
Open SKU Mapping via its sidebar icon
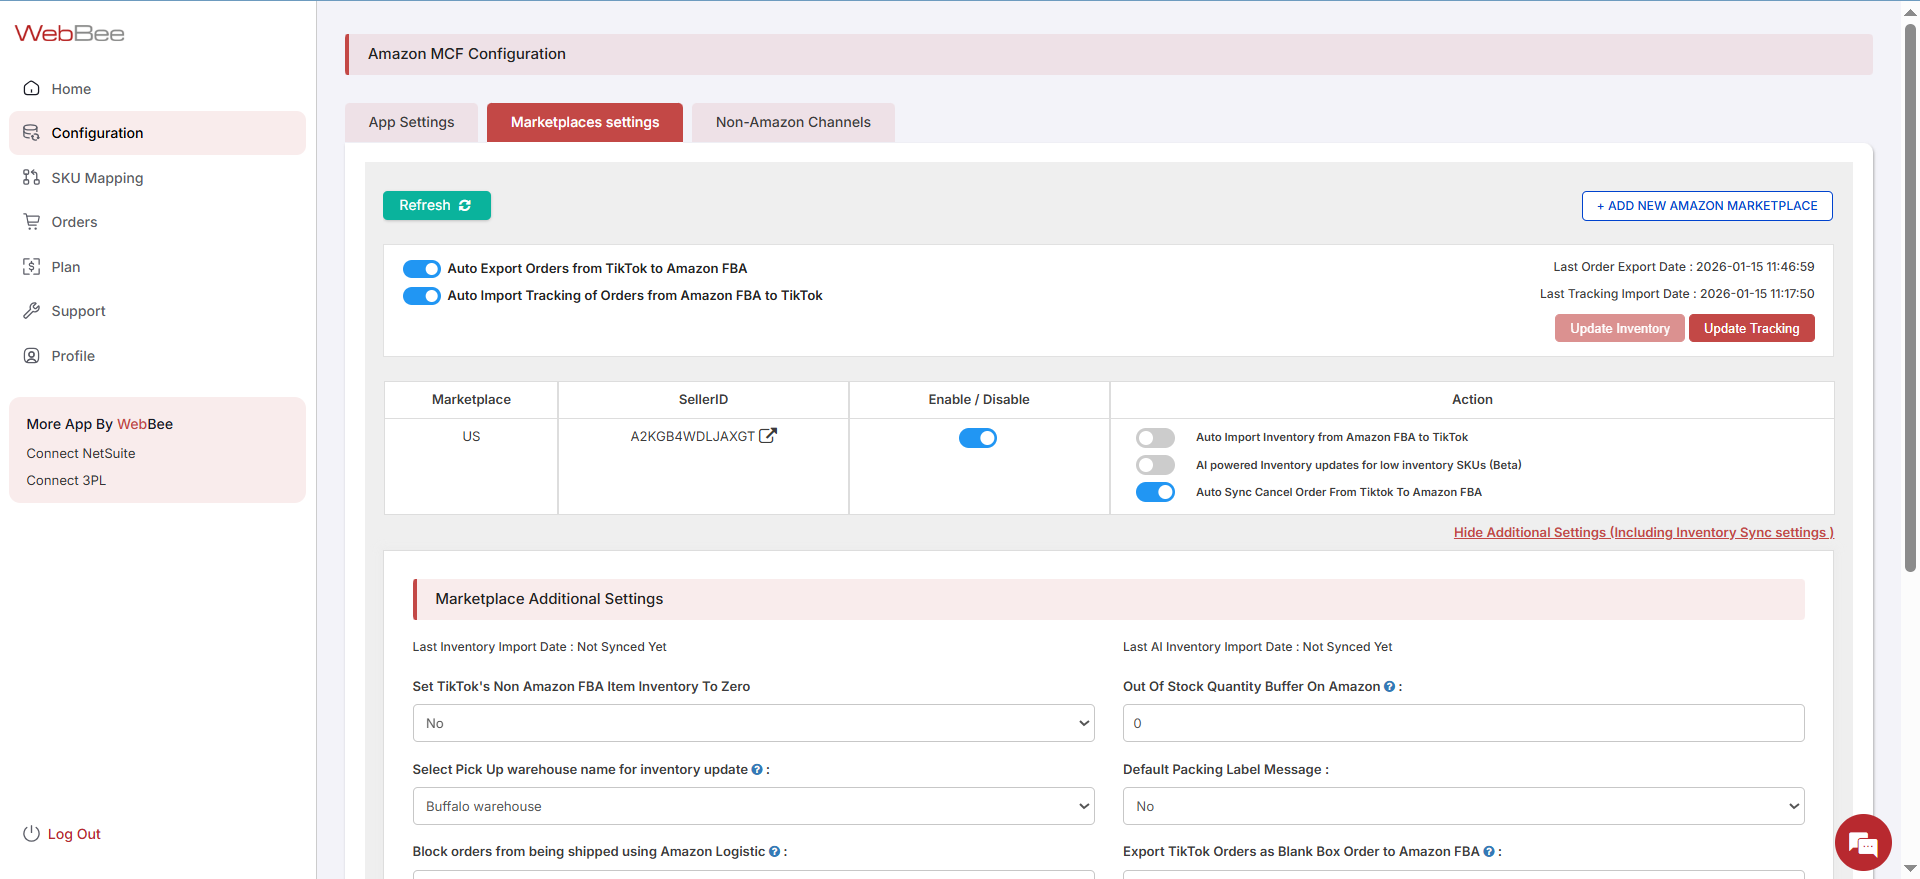[x=32, y=177]
